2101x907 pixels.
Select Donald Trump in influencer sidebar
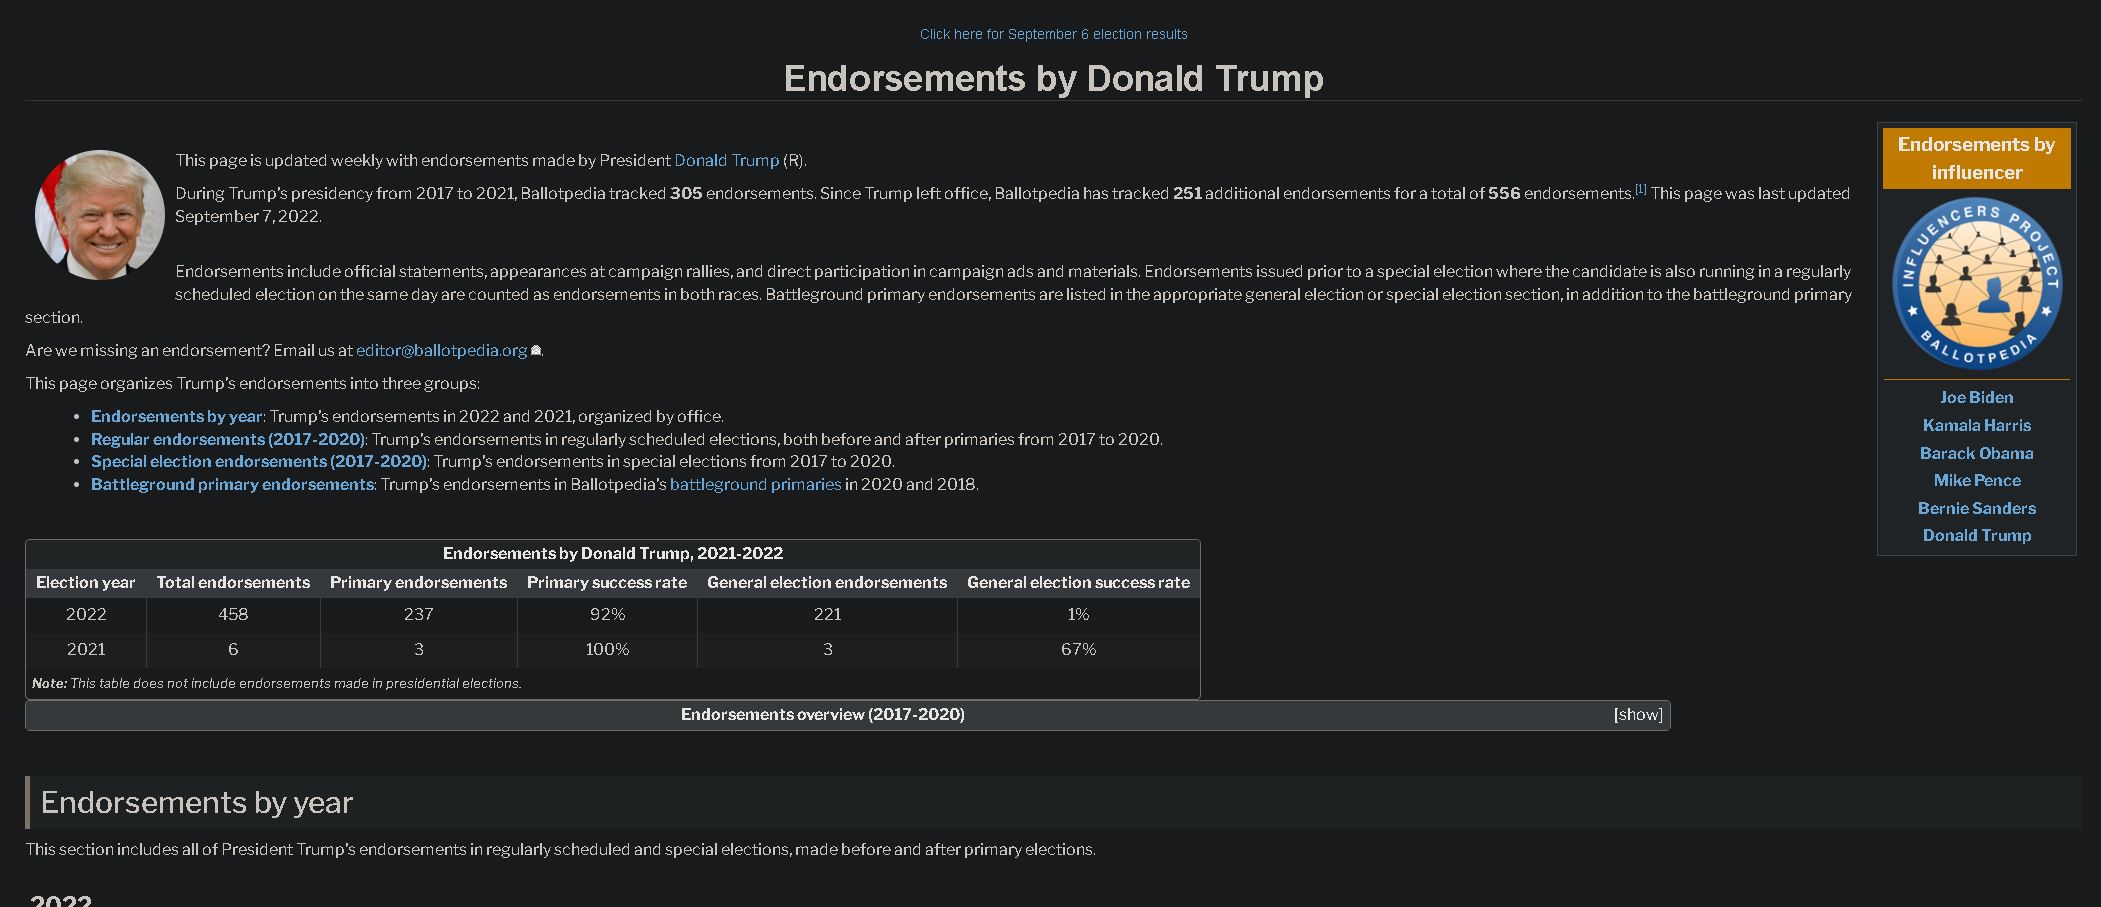point(1976,536)
